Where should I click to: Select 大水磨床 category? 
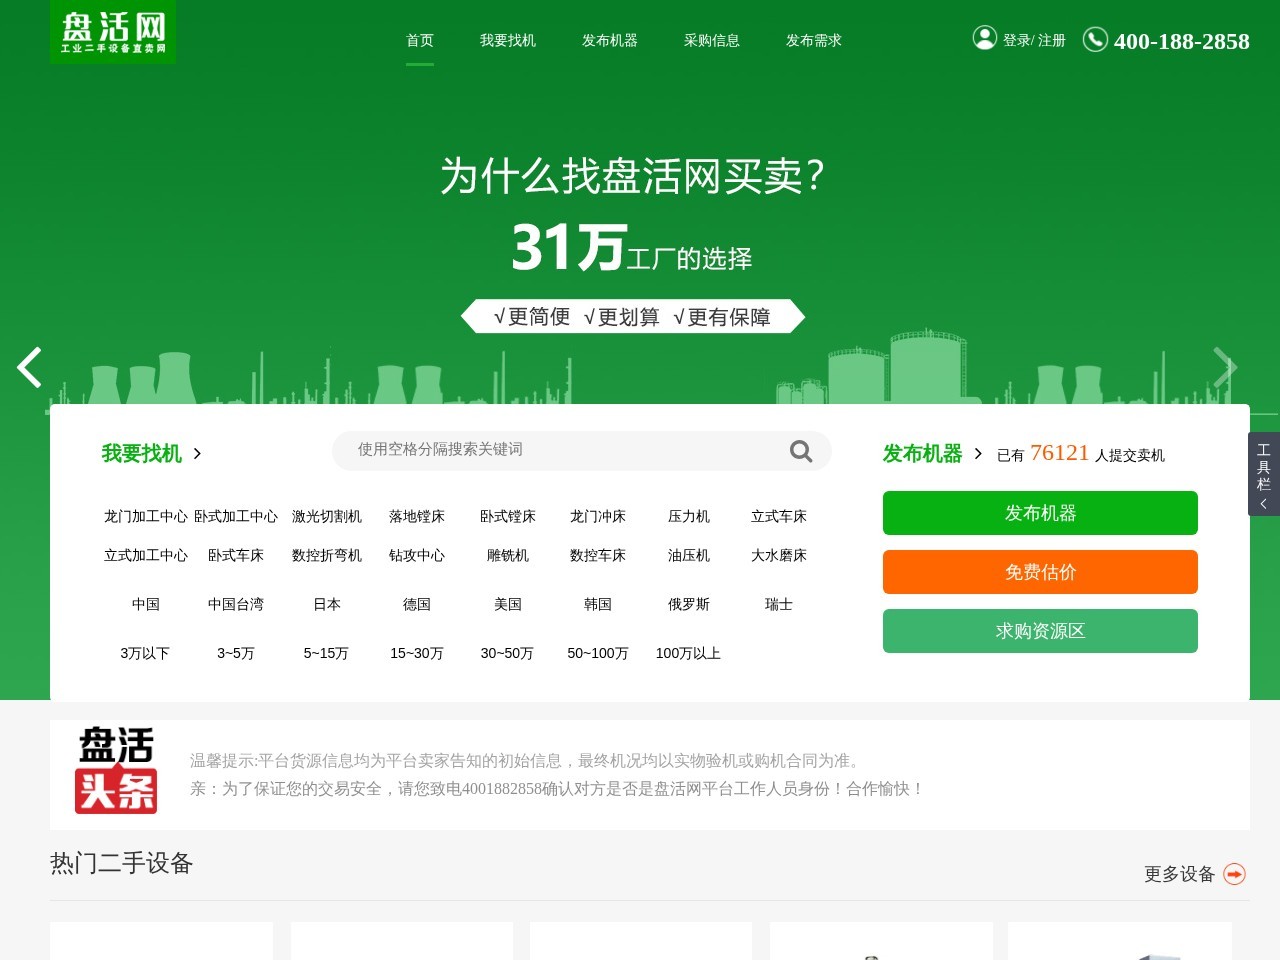(x=779, y=556)
